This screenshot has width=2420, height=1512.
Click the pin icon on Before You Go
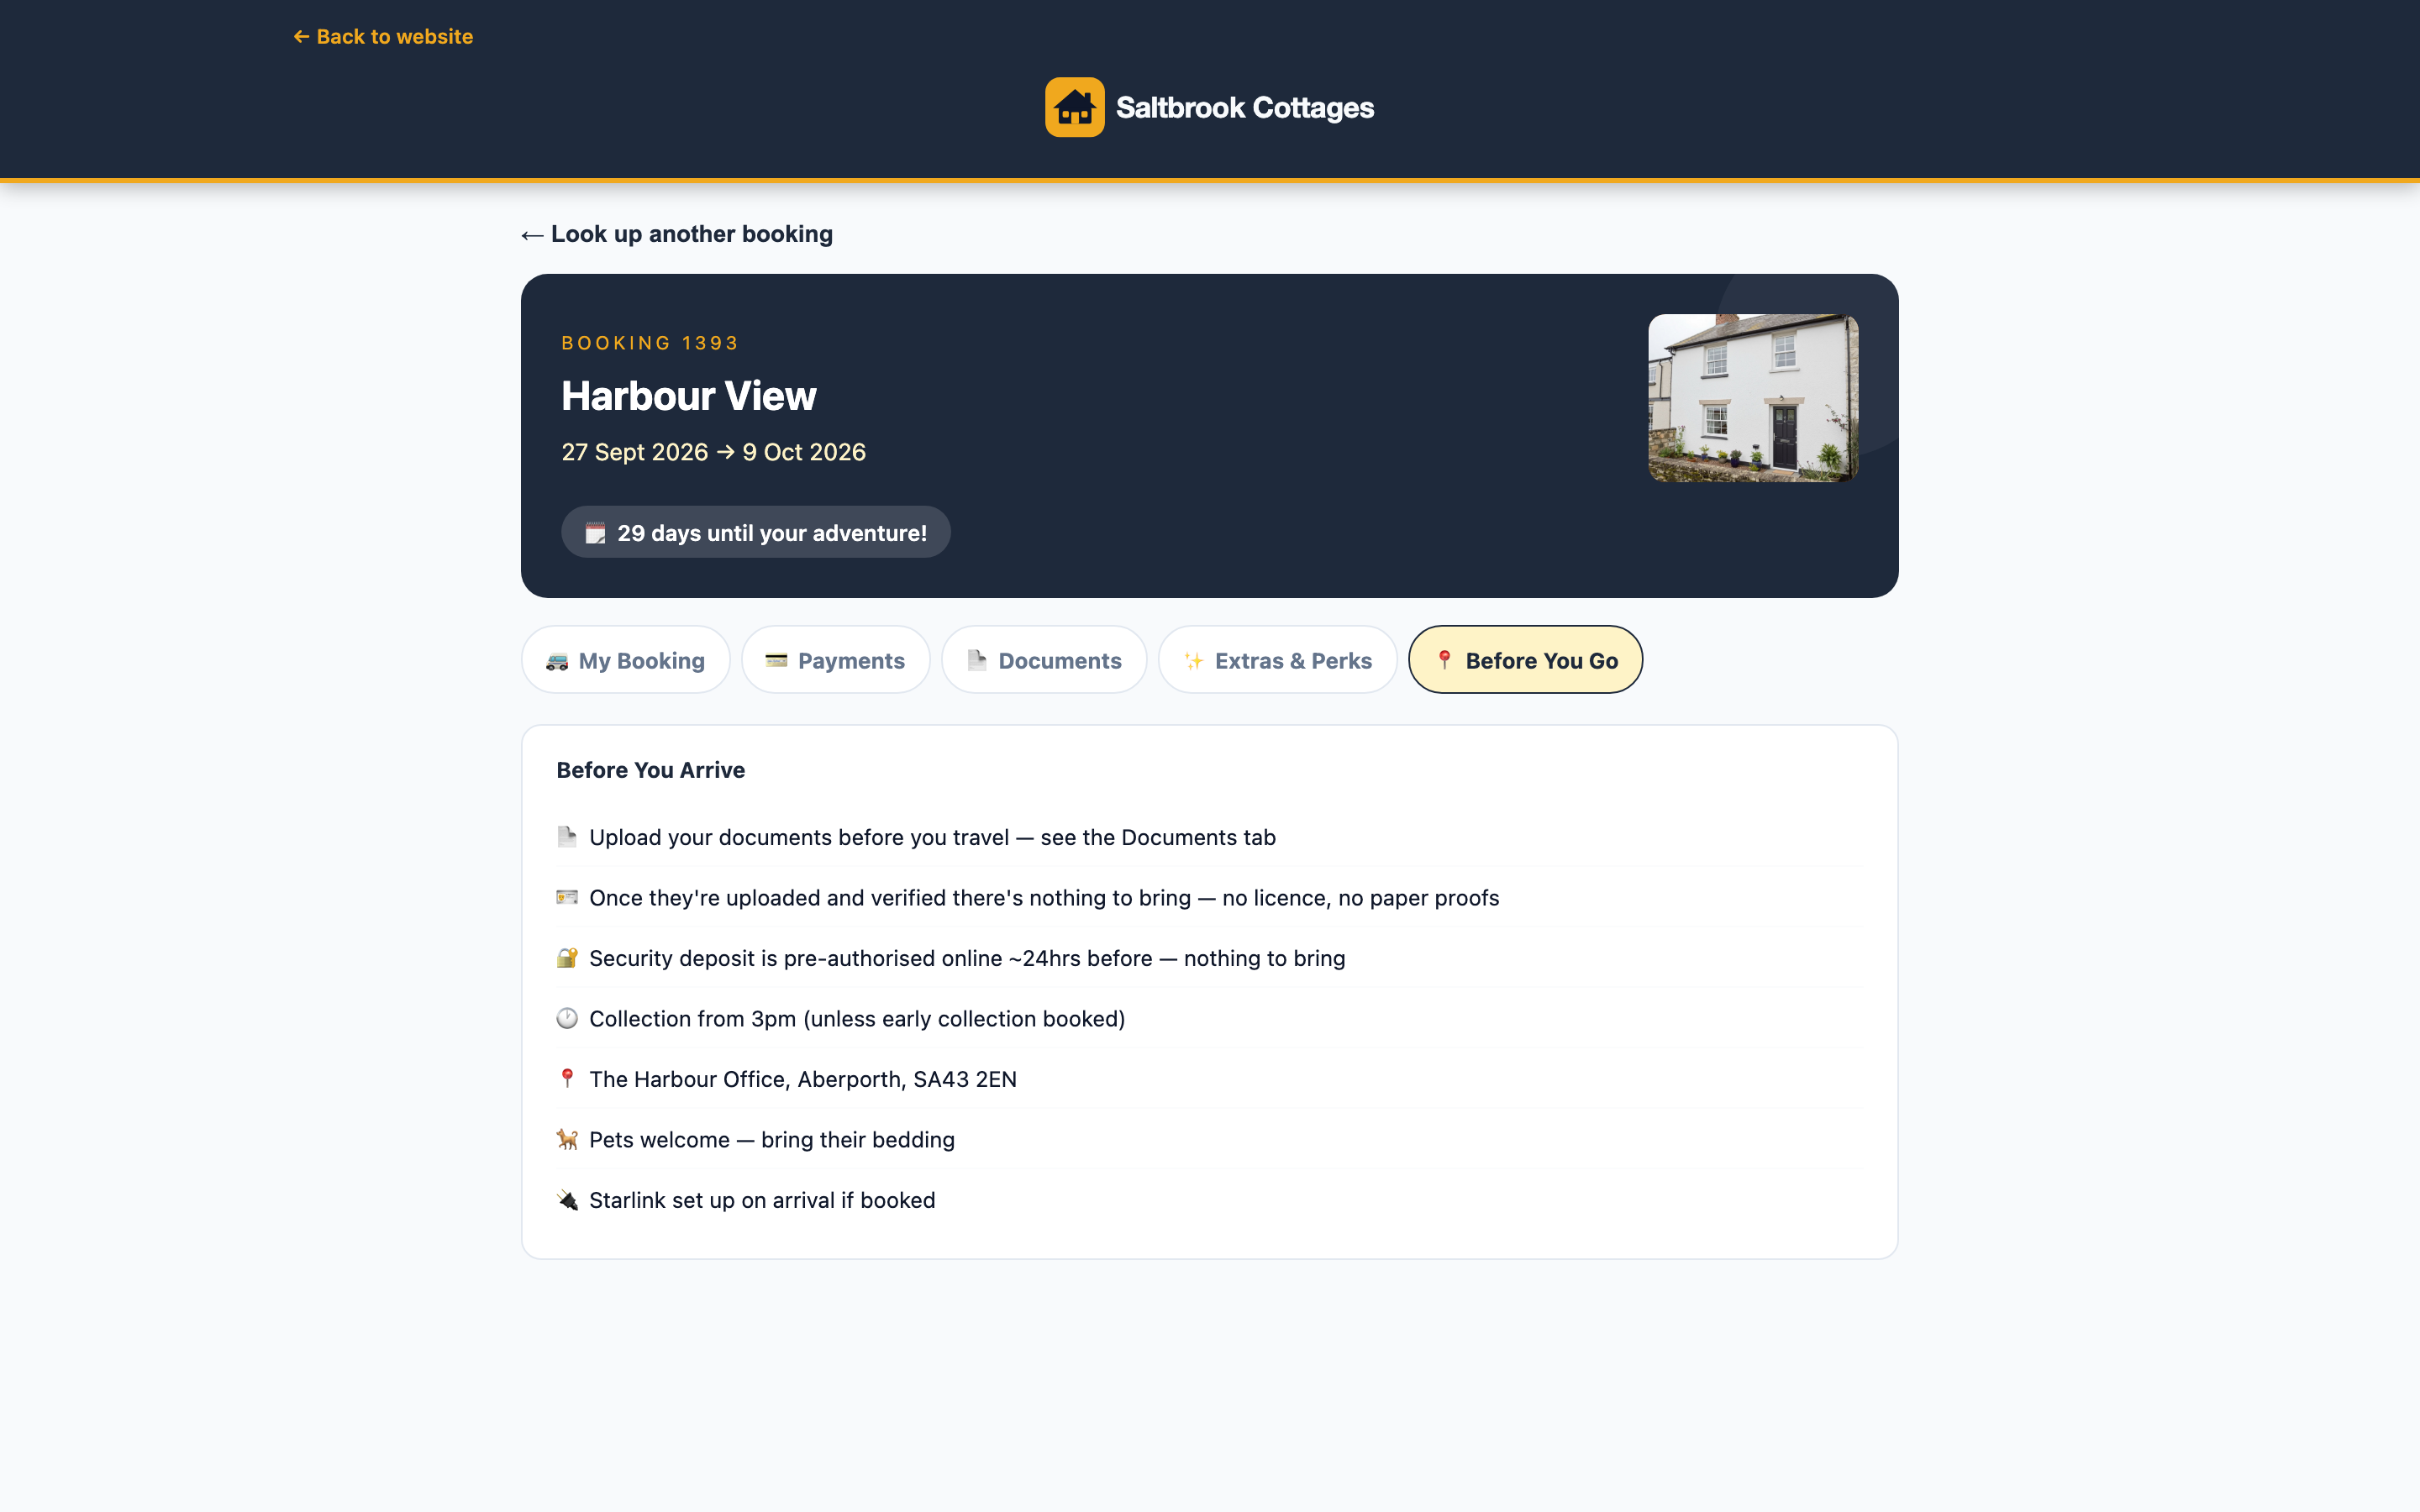point(1444,660)
